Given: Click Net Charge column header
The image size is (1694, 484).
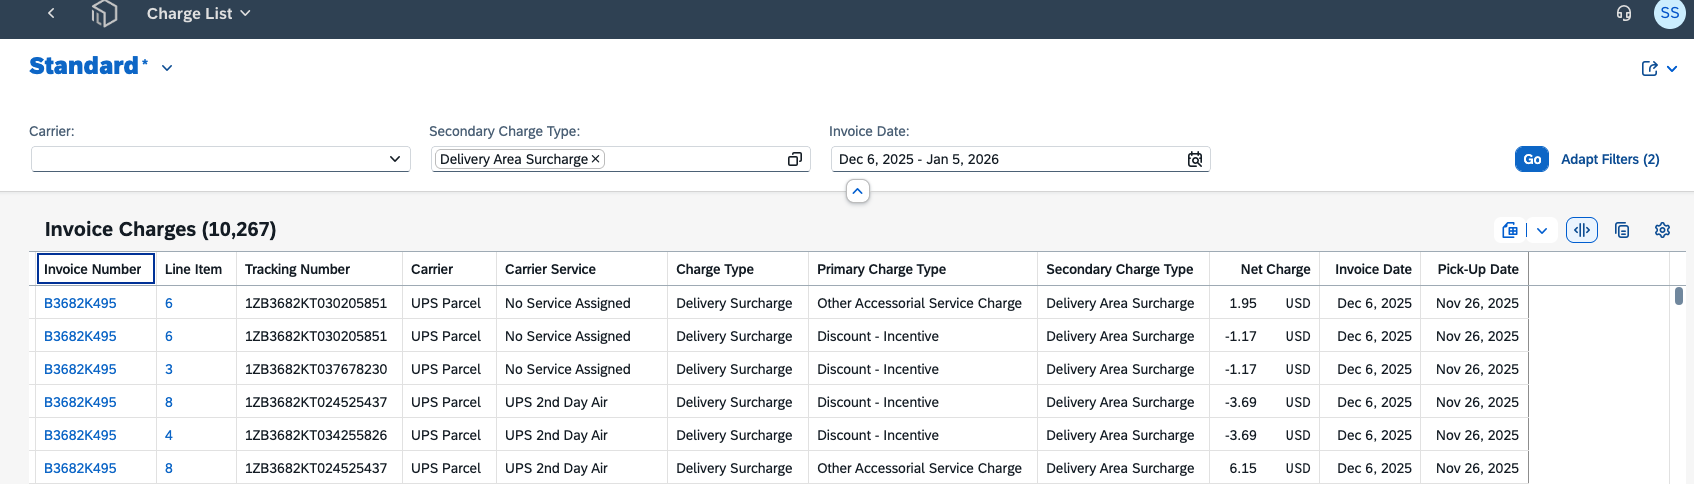Looking at the screenshot, I should (x=1264, y=269).
